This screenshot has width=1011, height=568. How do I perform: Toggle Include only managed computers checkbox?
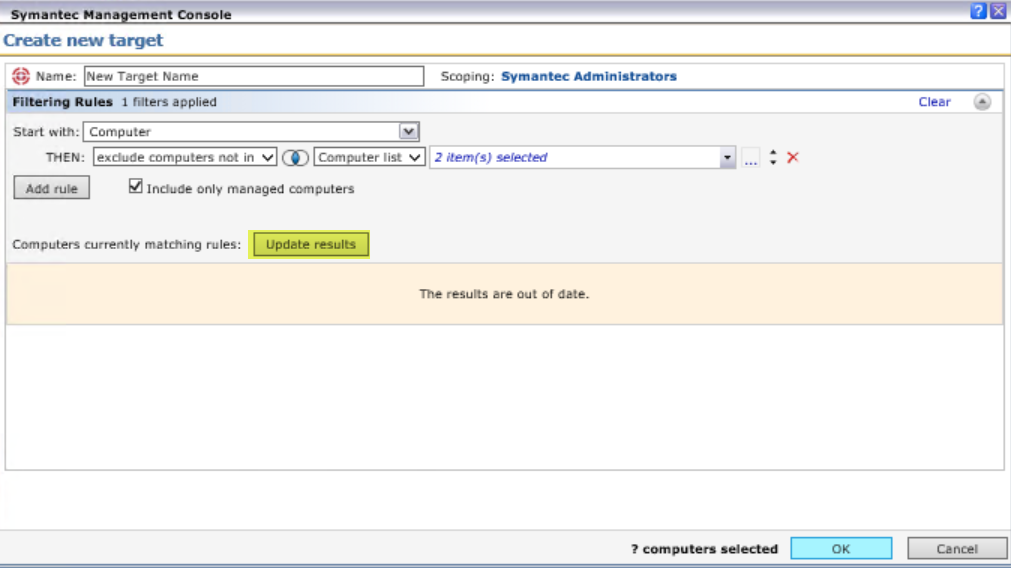(135, 186)
